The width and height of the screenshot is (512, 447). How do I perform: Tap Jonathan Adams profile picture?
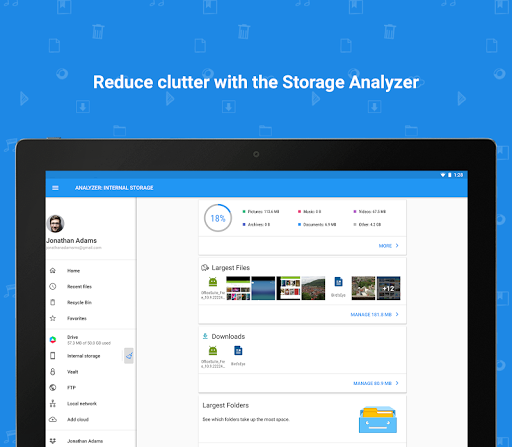tap(55, 223)
